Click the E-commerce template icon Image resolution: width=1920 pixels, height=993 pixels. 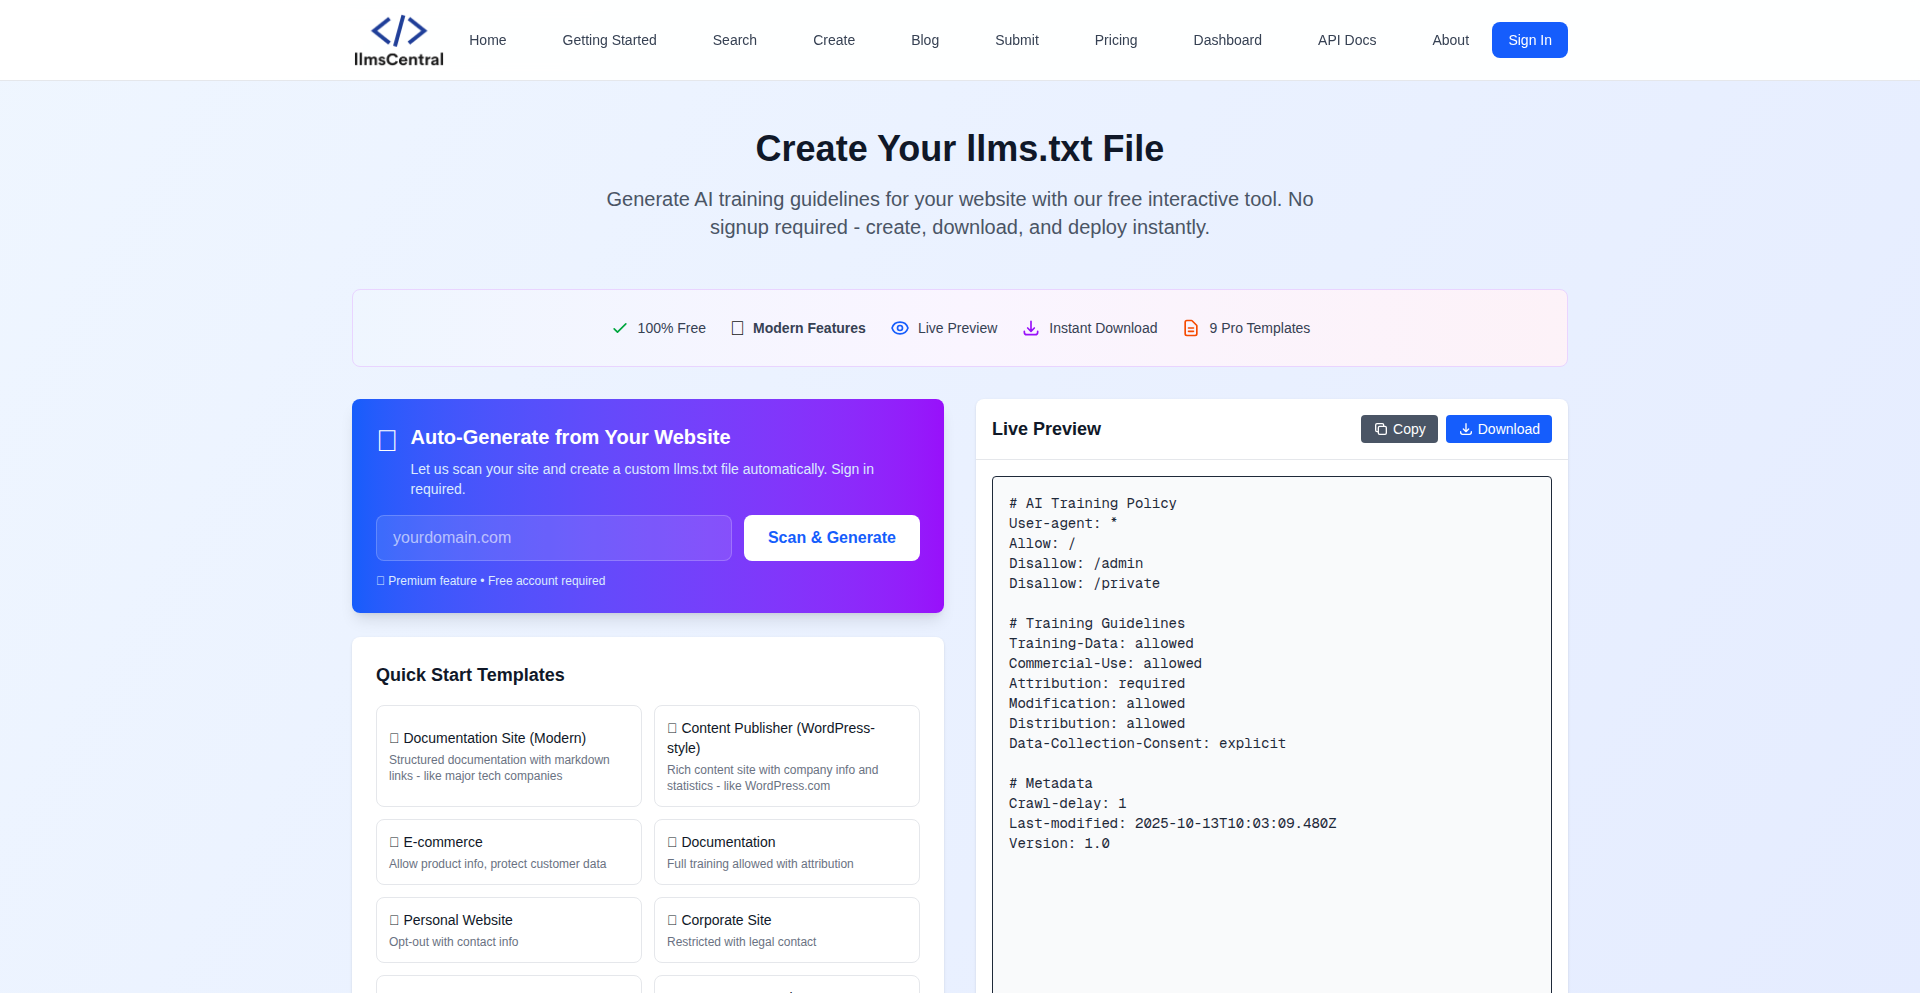(x=394, y=842)
